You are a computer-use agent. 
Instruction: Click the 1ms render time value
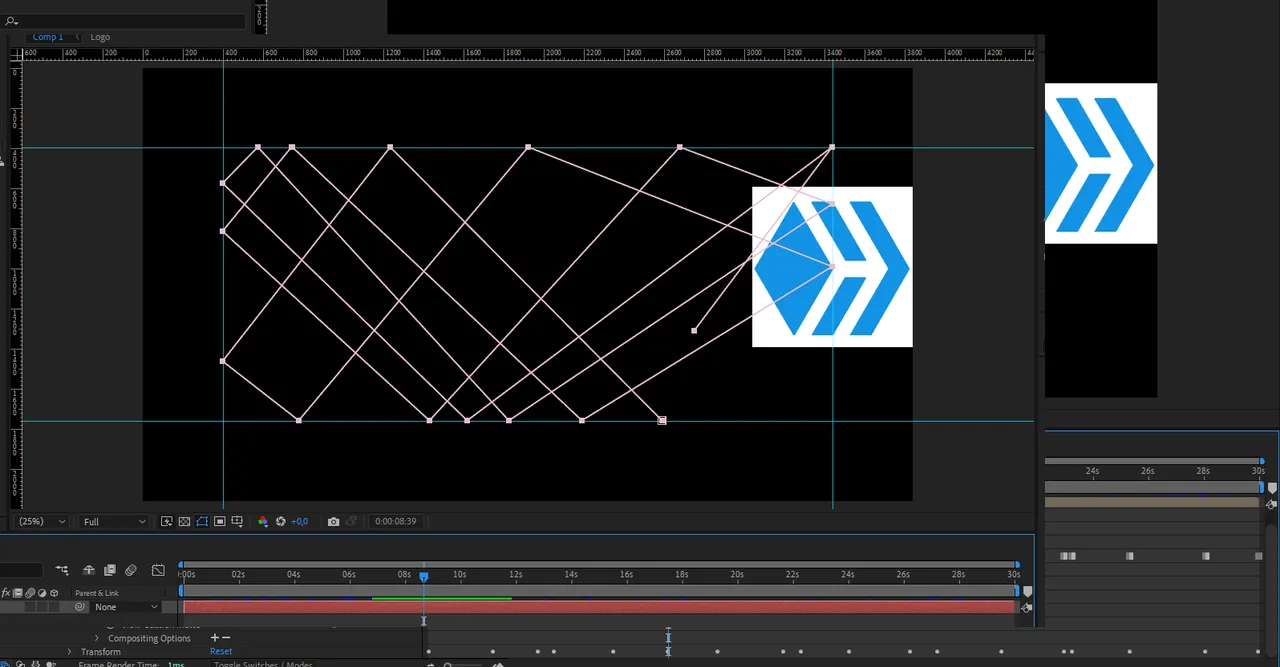click(176, 664)
